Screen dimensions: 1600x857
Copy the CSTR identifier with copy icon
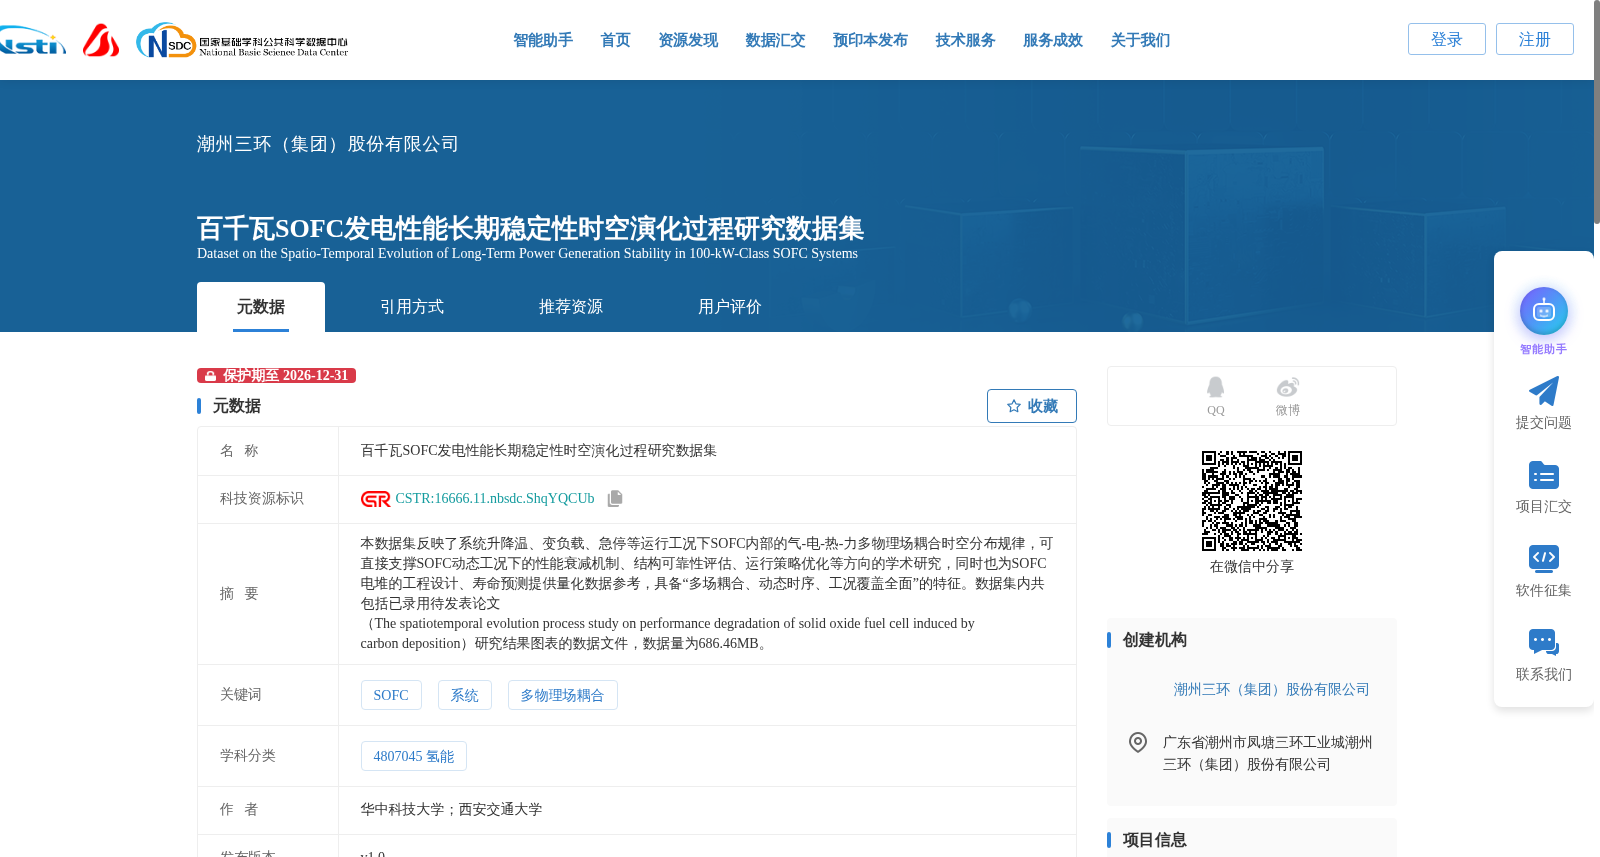pyautogui.click(x=615, y=498)
